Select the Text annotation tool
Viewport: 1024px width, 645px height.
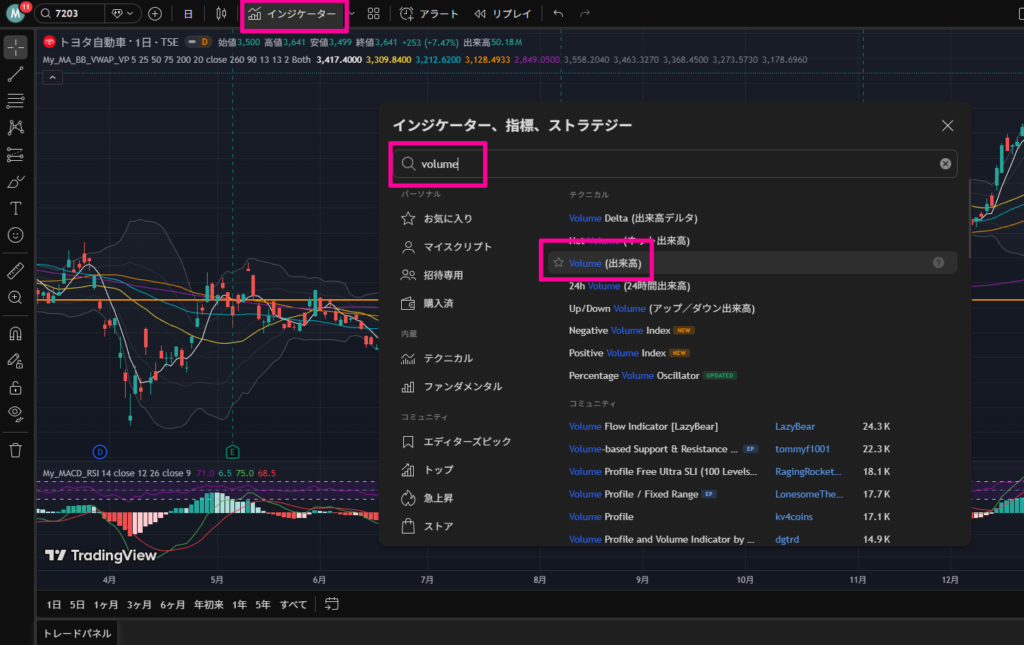[15, 208]
